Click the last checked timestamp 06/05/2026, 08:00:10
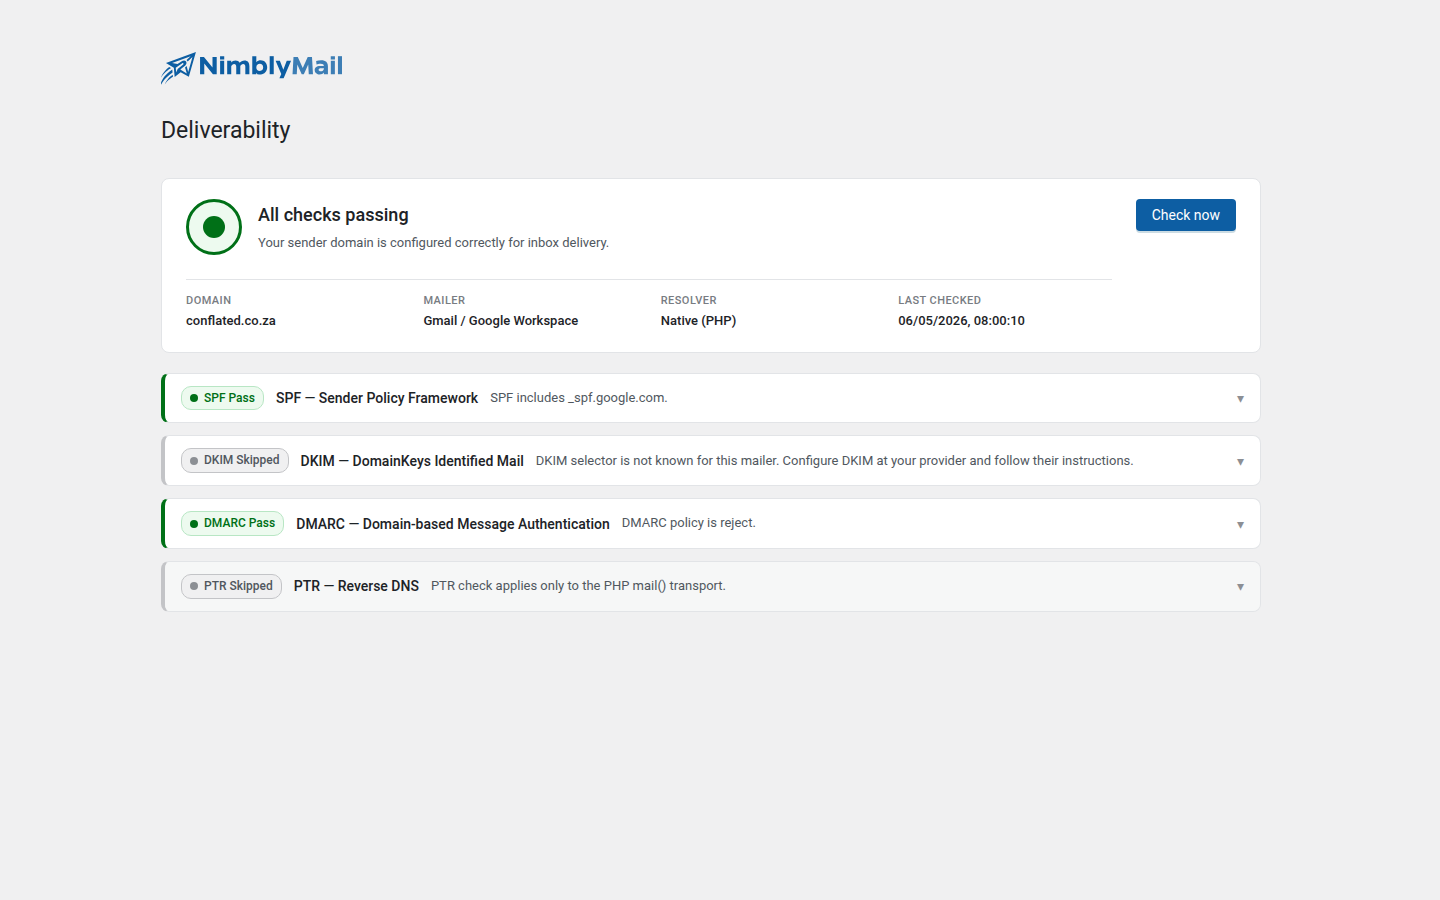1440x900 pixels. tap(961, 321)
